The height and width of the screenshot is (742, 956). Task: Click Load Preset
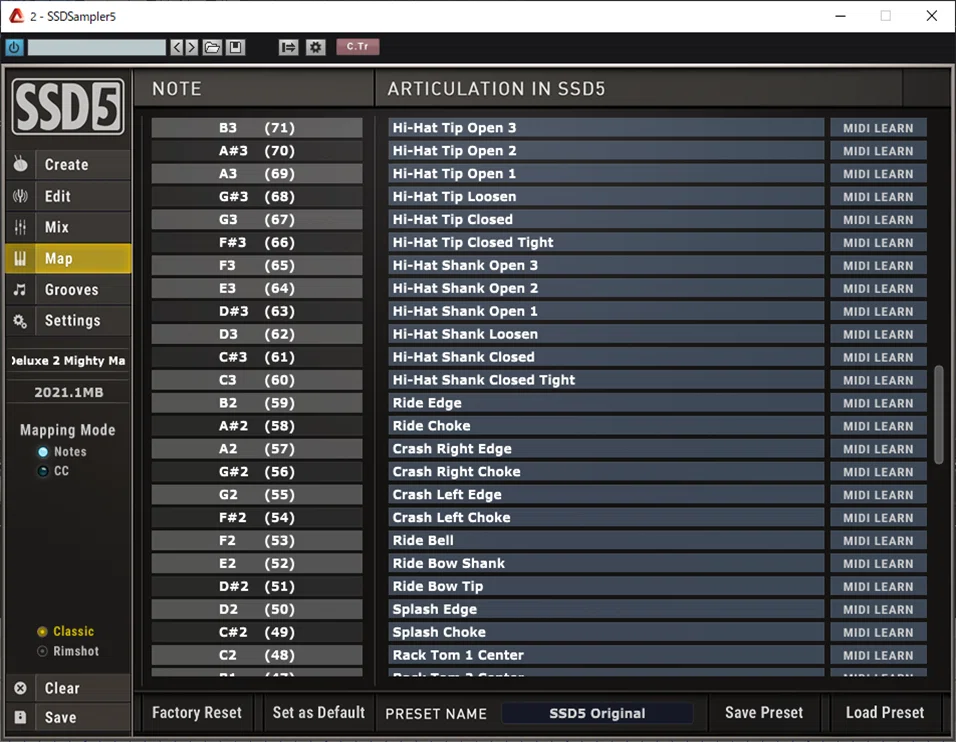[x=885, y=712]
